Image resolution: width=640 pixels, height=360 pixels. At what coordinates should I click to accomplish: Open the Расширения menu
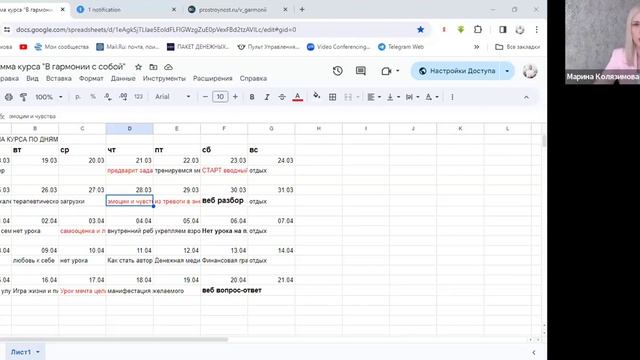click(213, 78)
